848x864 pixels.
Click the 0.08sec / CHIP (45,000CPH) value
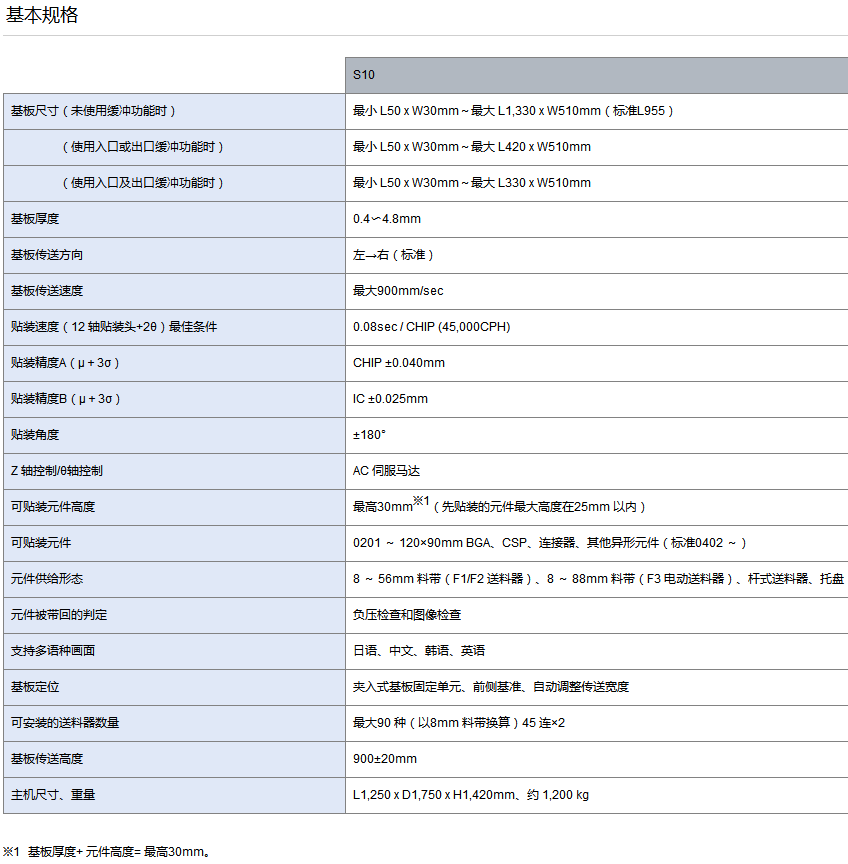[432, 327]
